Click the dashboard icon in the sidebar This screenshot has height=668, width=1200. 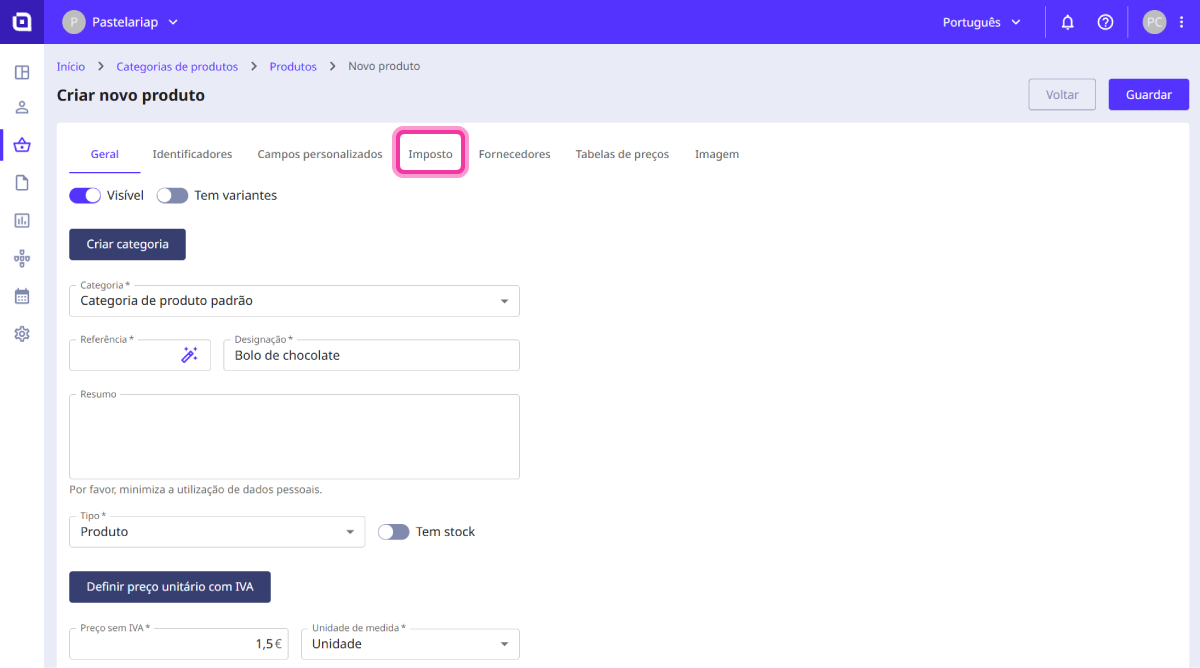[22, 72]
